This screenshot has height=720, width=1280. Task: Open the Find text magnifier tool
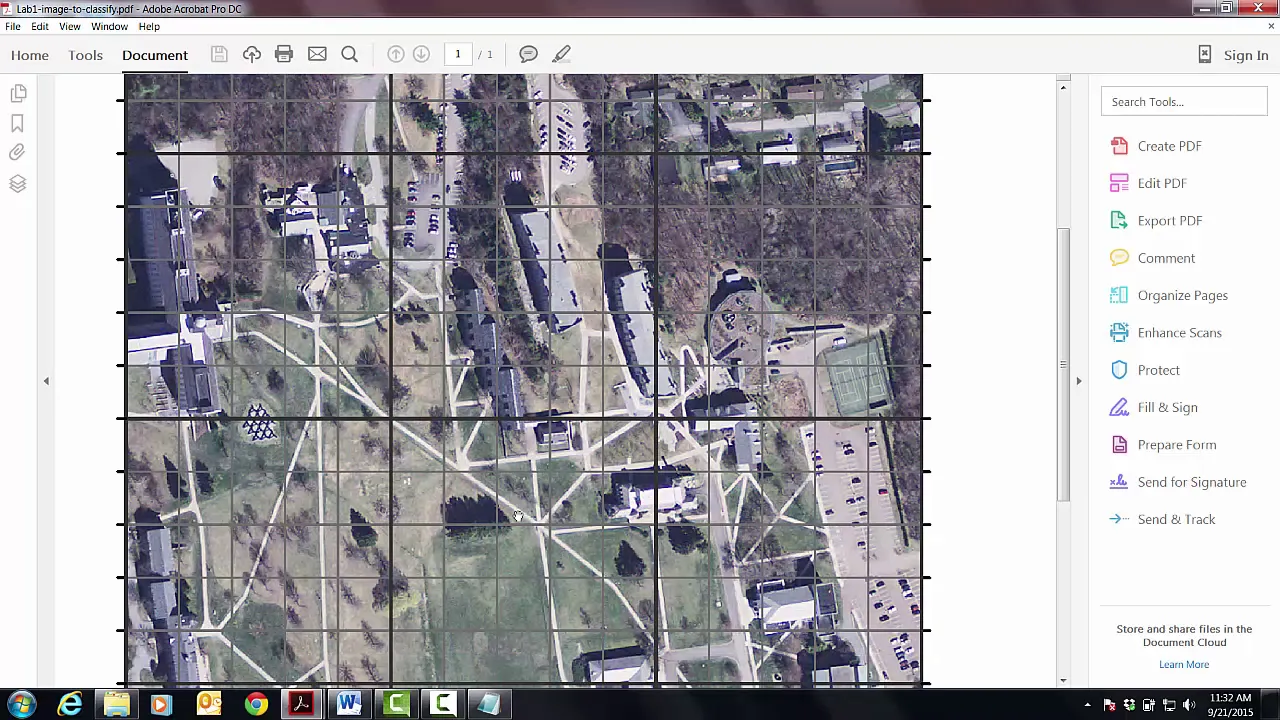[350, 54]
